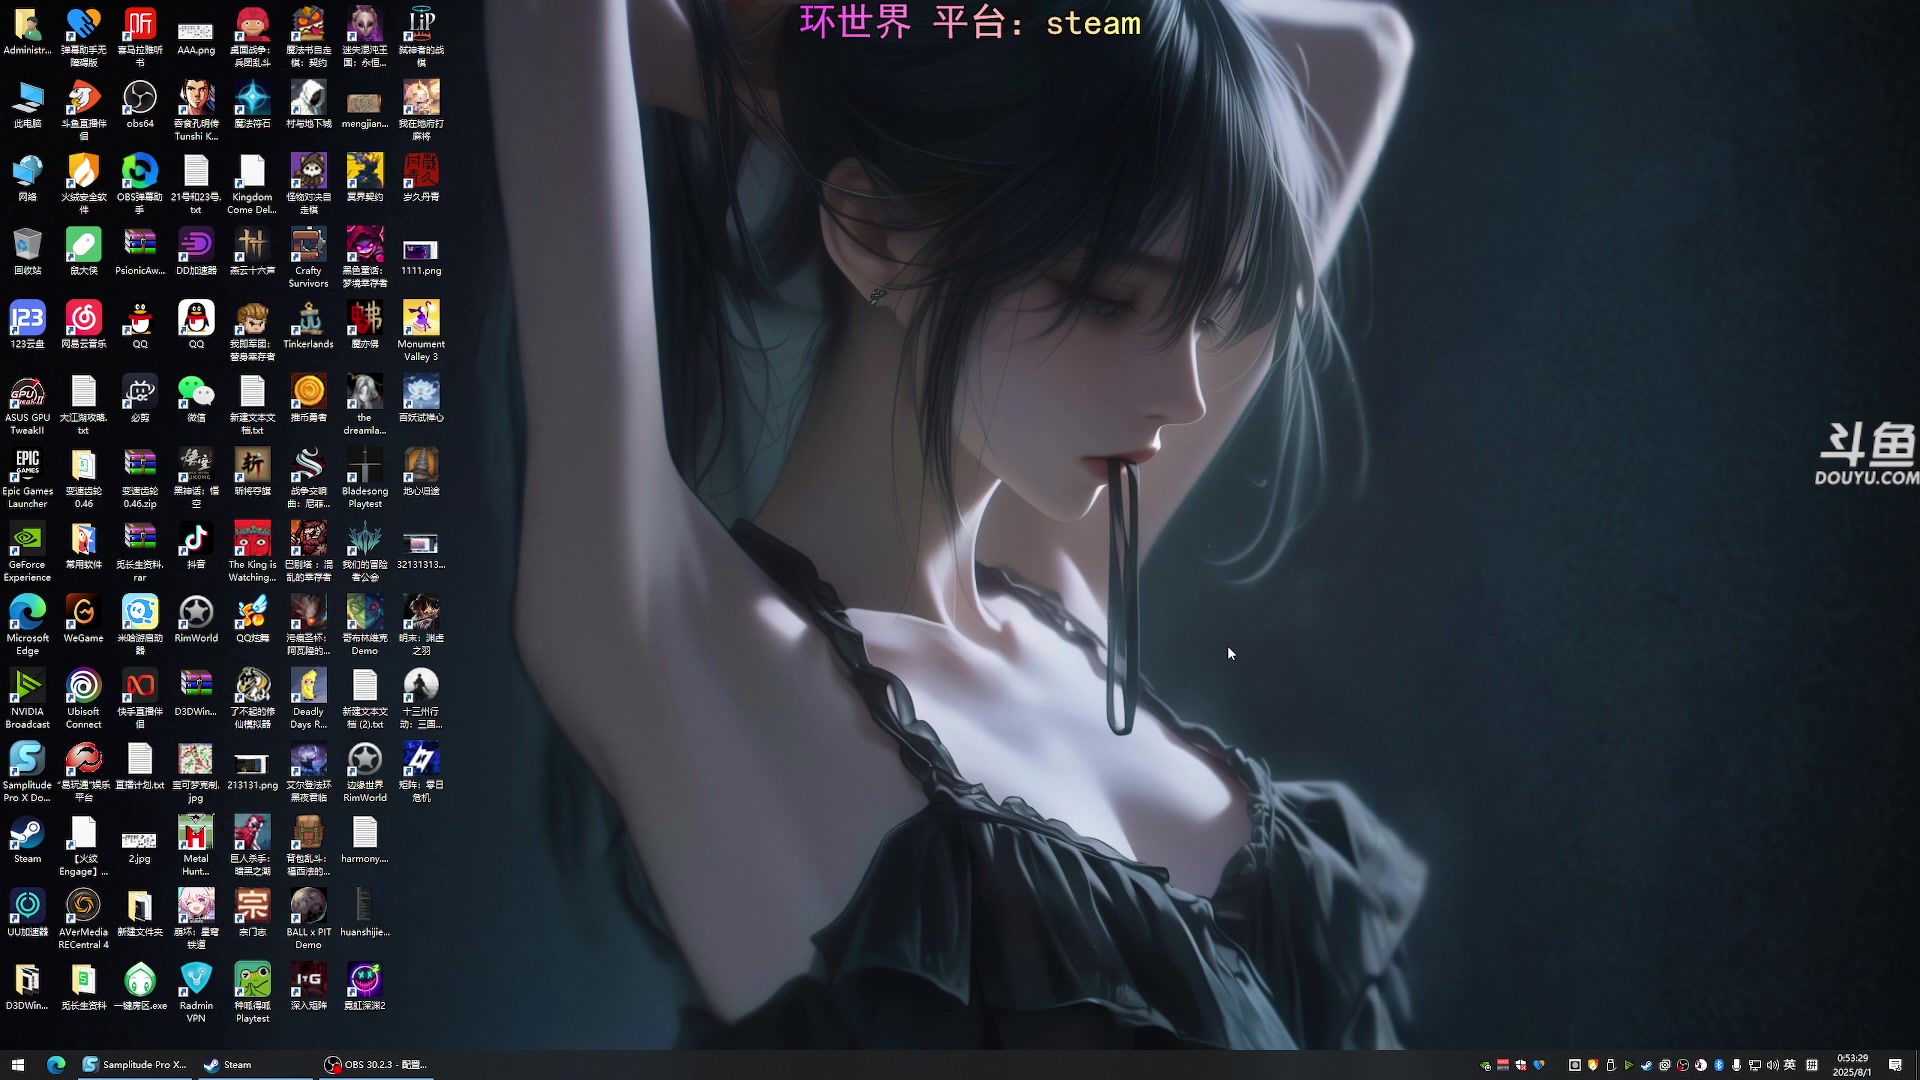Screen dimensions: 1920x1080
Task: Launch RimWorld desktop icon
Action: 196,619
